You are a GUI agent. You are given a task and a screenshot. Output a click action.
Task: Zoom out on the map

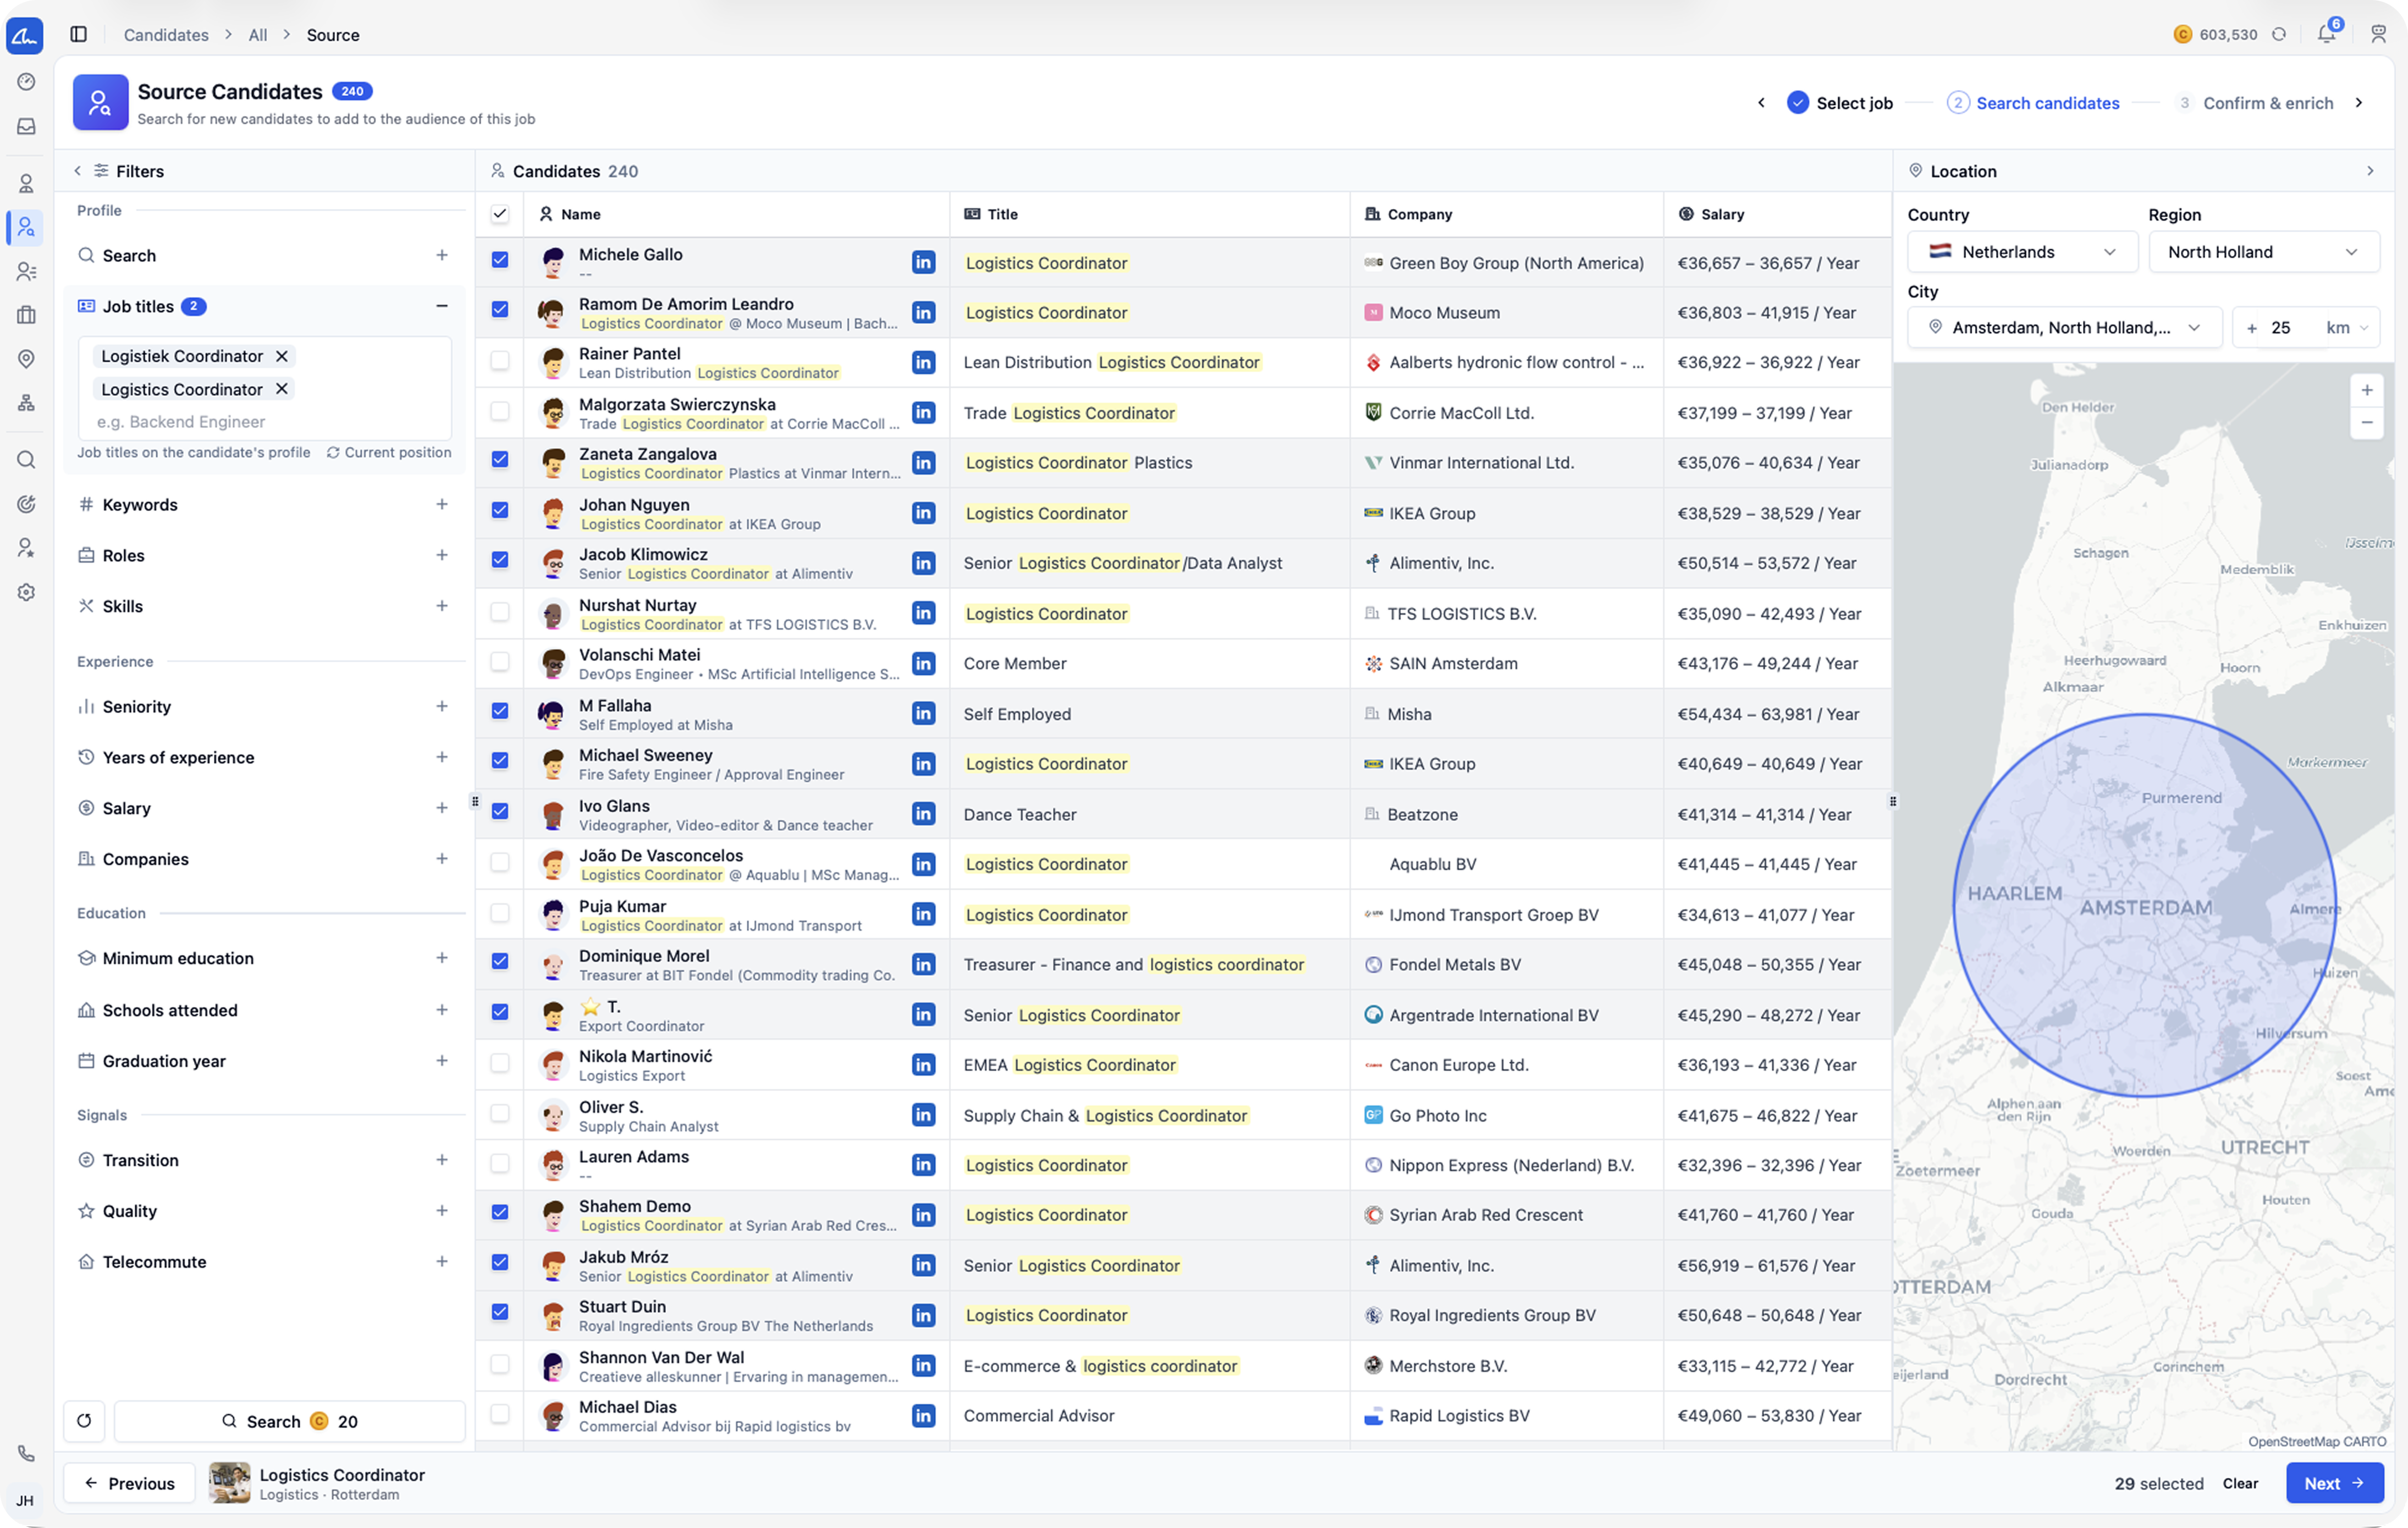pos(2367,422)
